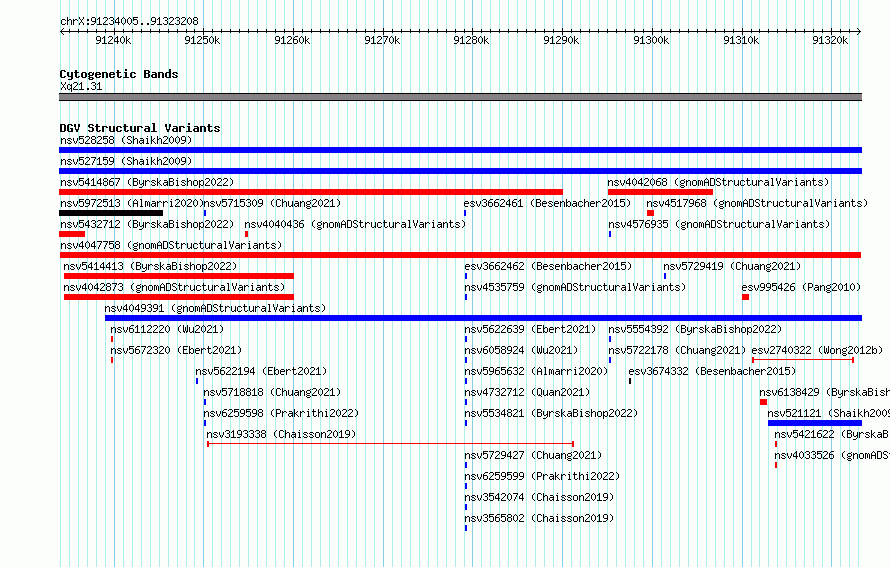The image size is (890, 567).
Task: Select nsv5729419 (Chuang2021) label
Action: click(x=732, y=266)
